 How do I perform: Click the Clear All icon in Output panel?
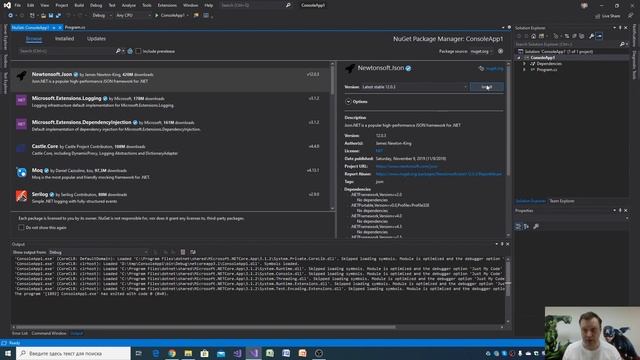pos(183,252)
